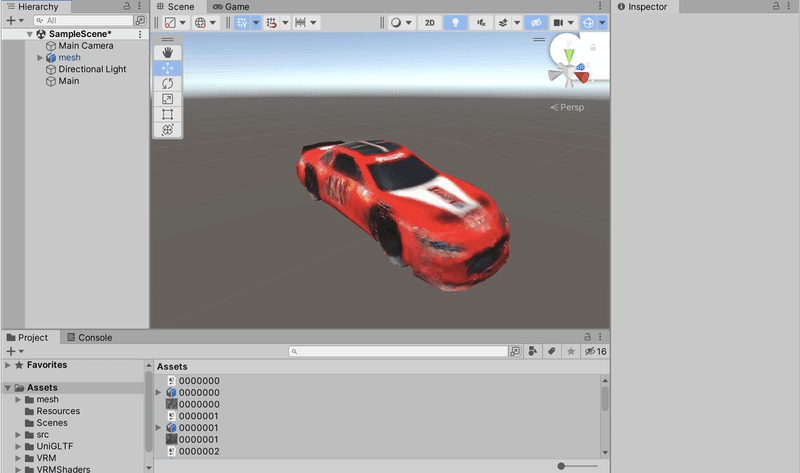Select the Hand view tool
Viewport: 800px width, 473px height.
coord(167,53)
